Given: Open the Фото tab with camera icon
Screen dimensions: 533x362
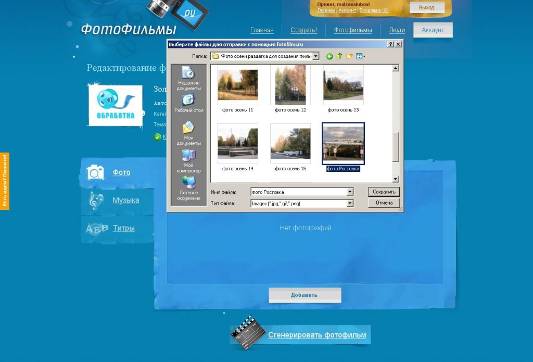Looking at the screenshot, I should [x=117, y=172].
